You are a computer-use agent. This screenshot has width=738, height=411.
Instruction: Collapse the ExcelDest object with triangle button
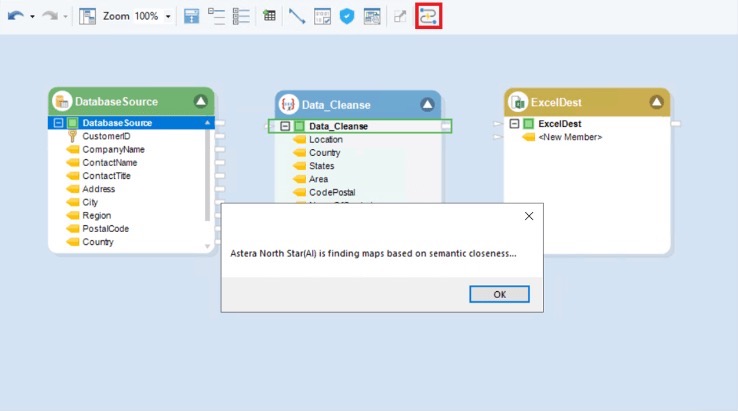657,102
